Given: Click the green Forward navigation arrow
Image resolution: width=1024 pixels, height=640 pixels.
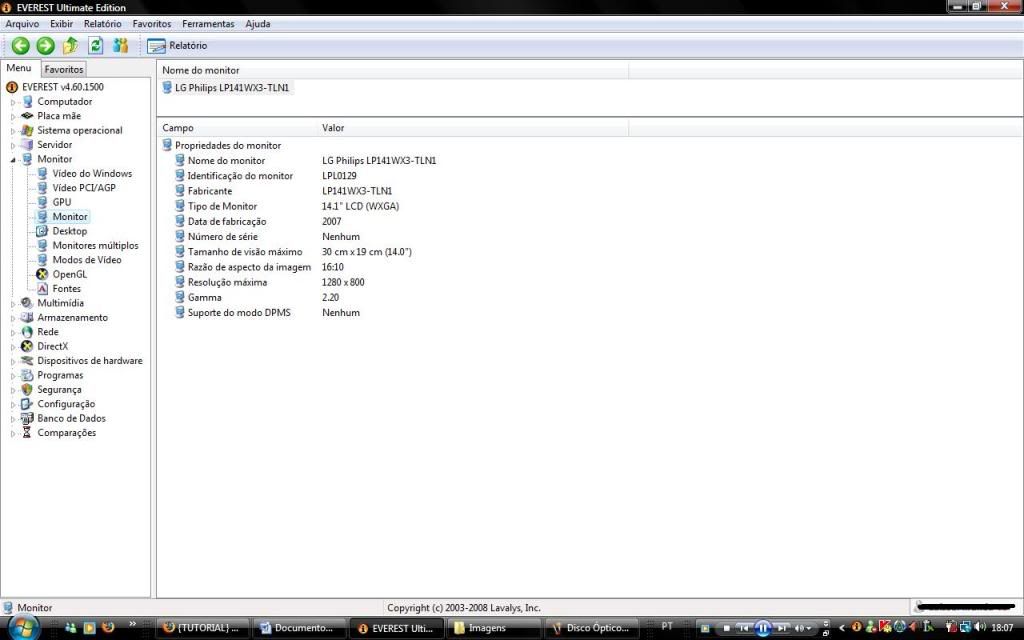Looking at the screenshot, I should pyautogui.click(x=45, y=45).
